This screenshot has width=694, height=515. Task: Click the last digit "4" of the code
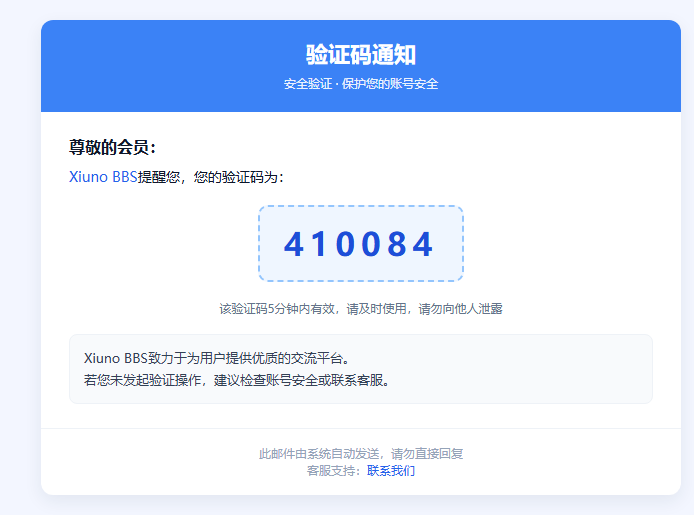(424, 244)
